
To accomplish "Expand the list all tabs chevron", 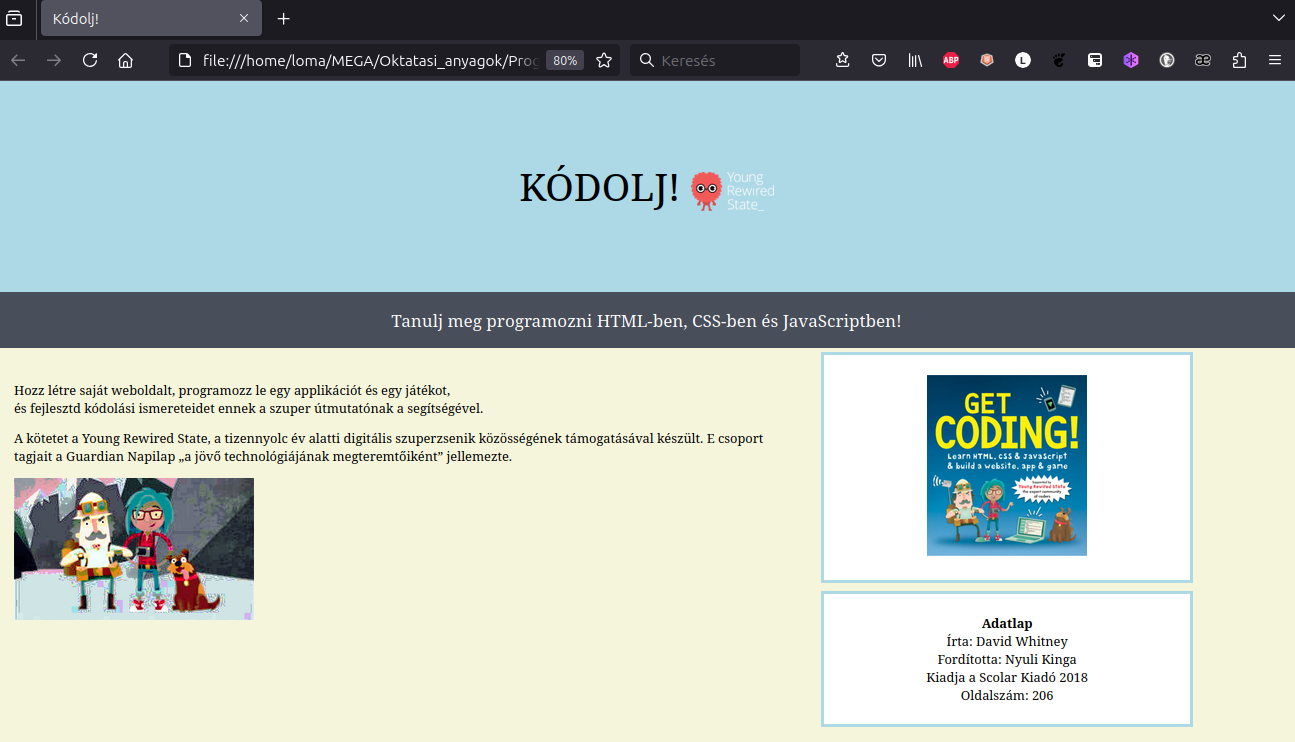I will tap(1279, 18).
